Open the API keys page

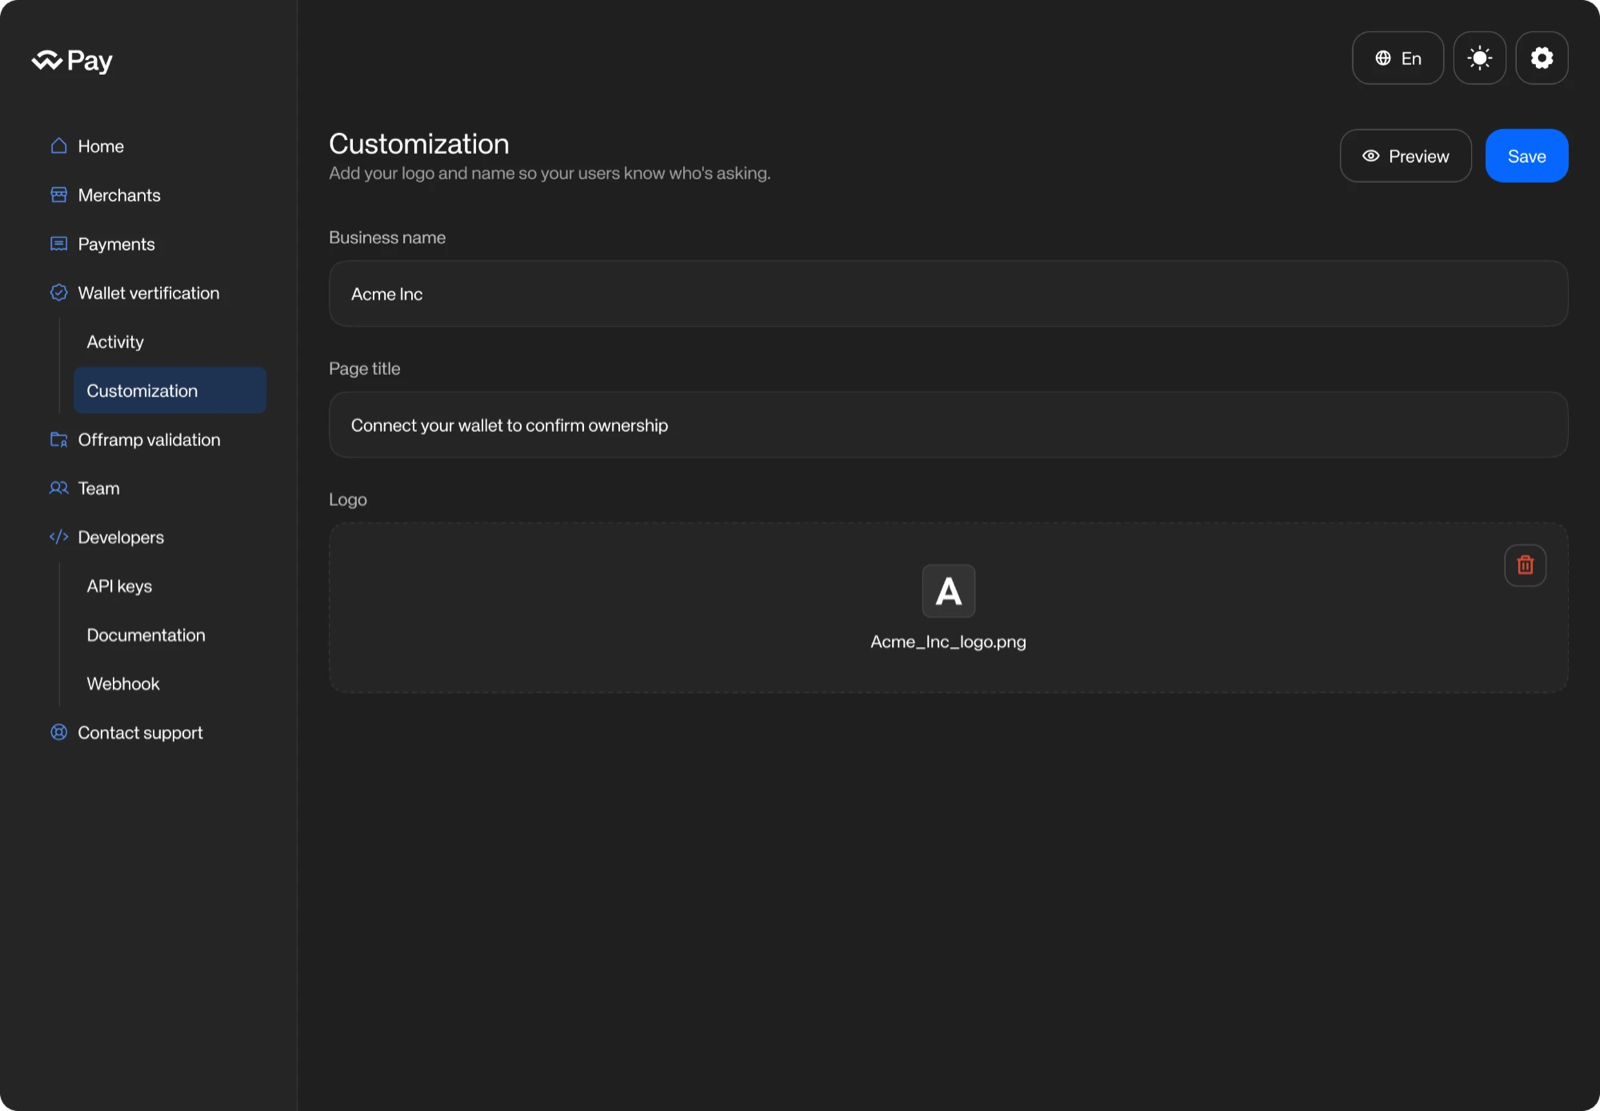[119, 586]
